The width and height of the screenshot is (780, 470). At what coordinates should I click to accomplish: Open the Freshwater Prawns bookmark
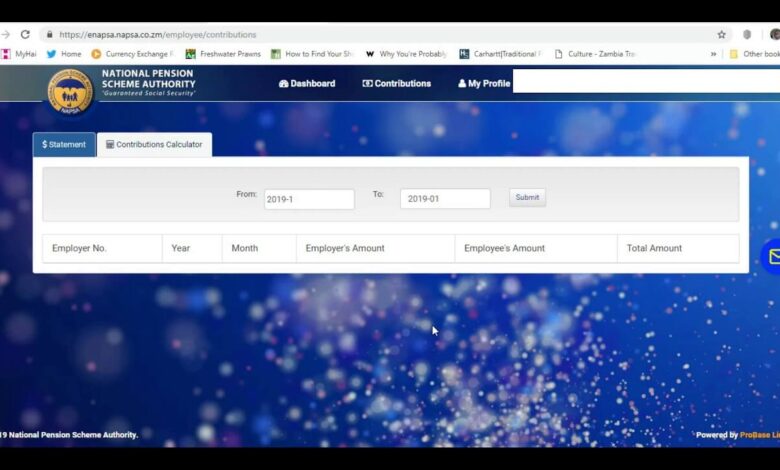[x=223, y=54]
